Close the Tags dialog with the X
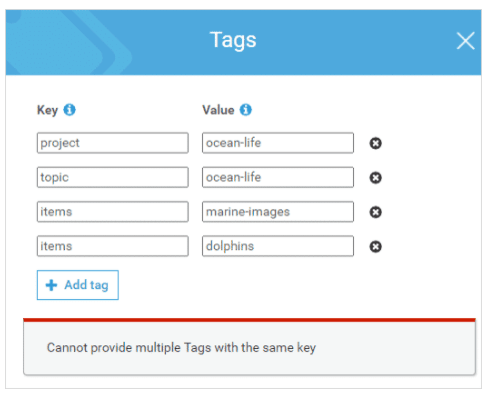The image size is (489, 402). pos(465,41)
